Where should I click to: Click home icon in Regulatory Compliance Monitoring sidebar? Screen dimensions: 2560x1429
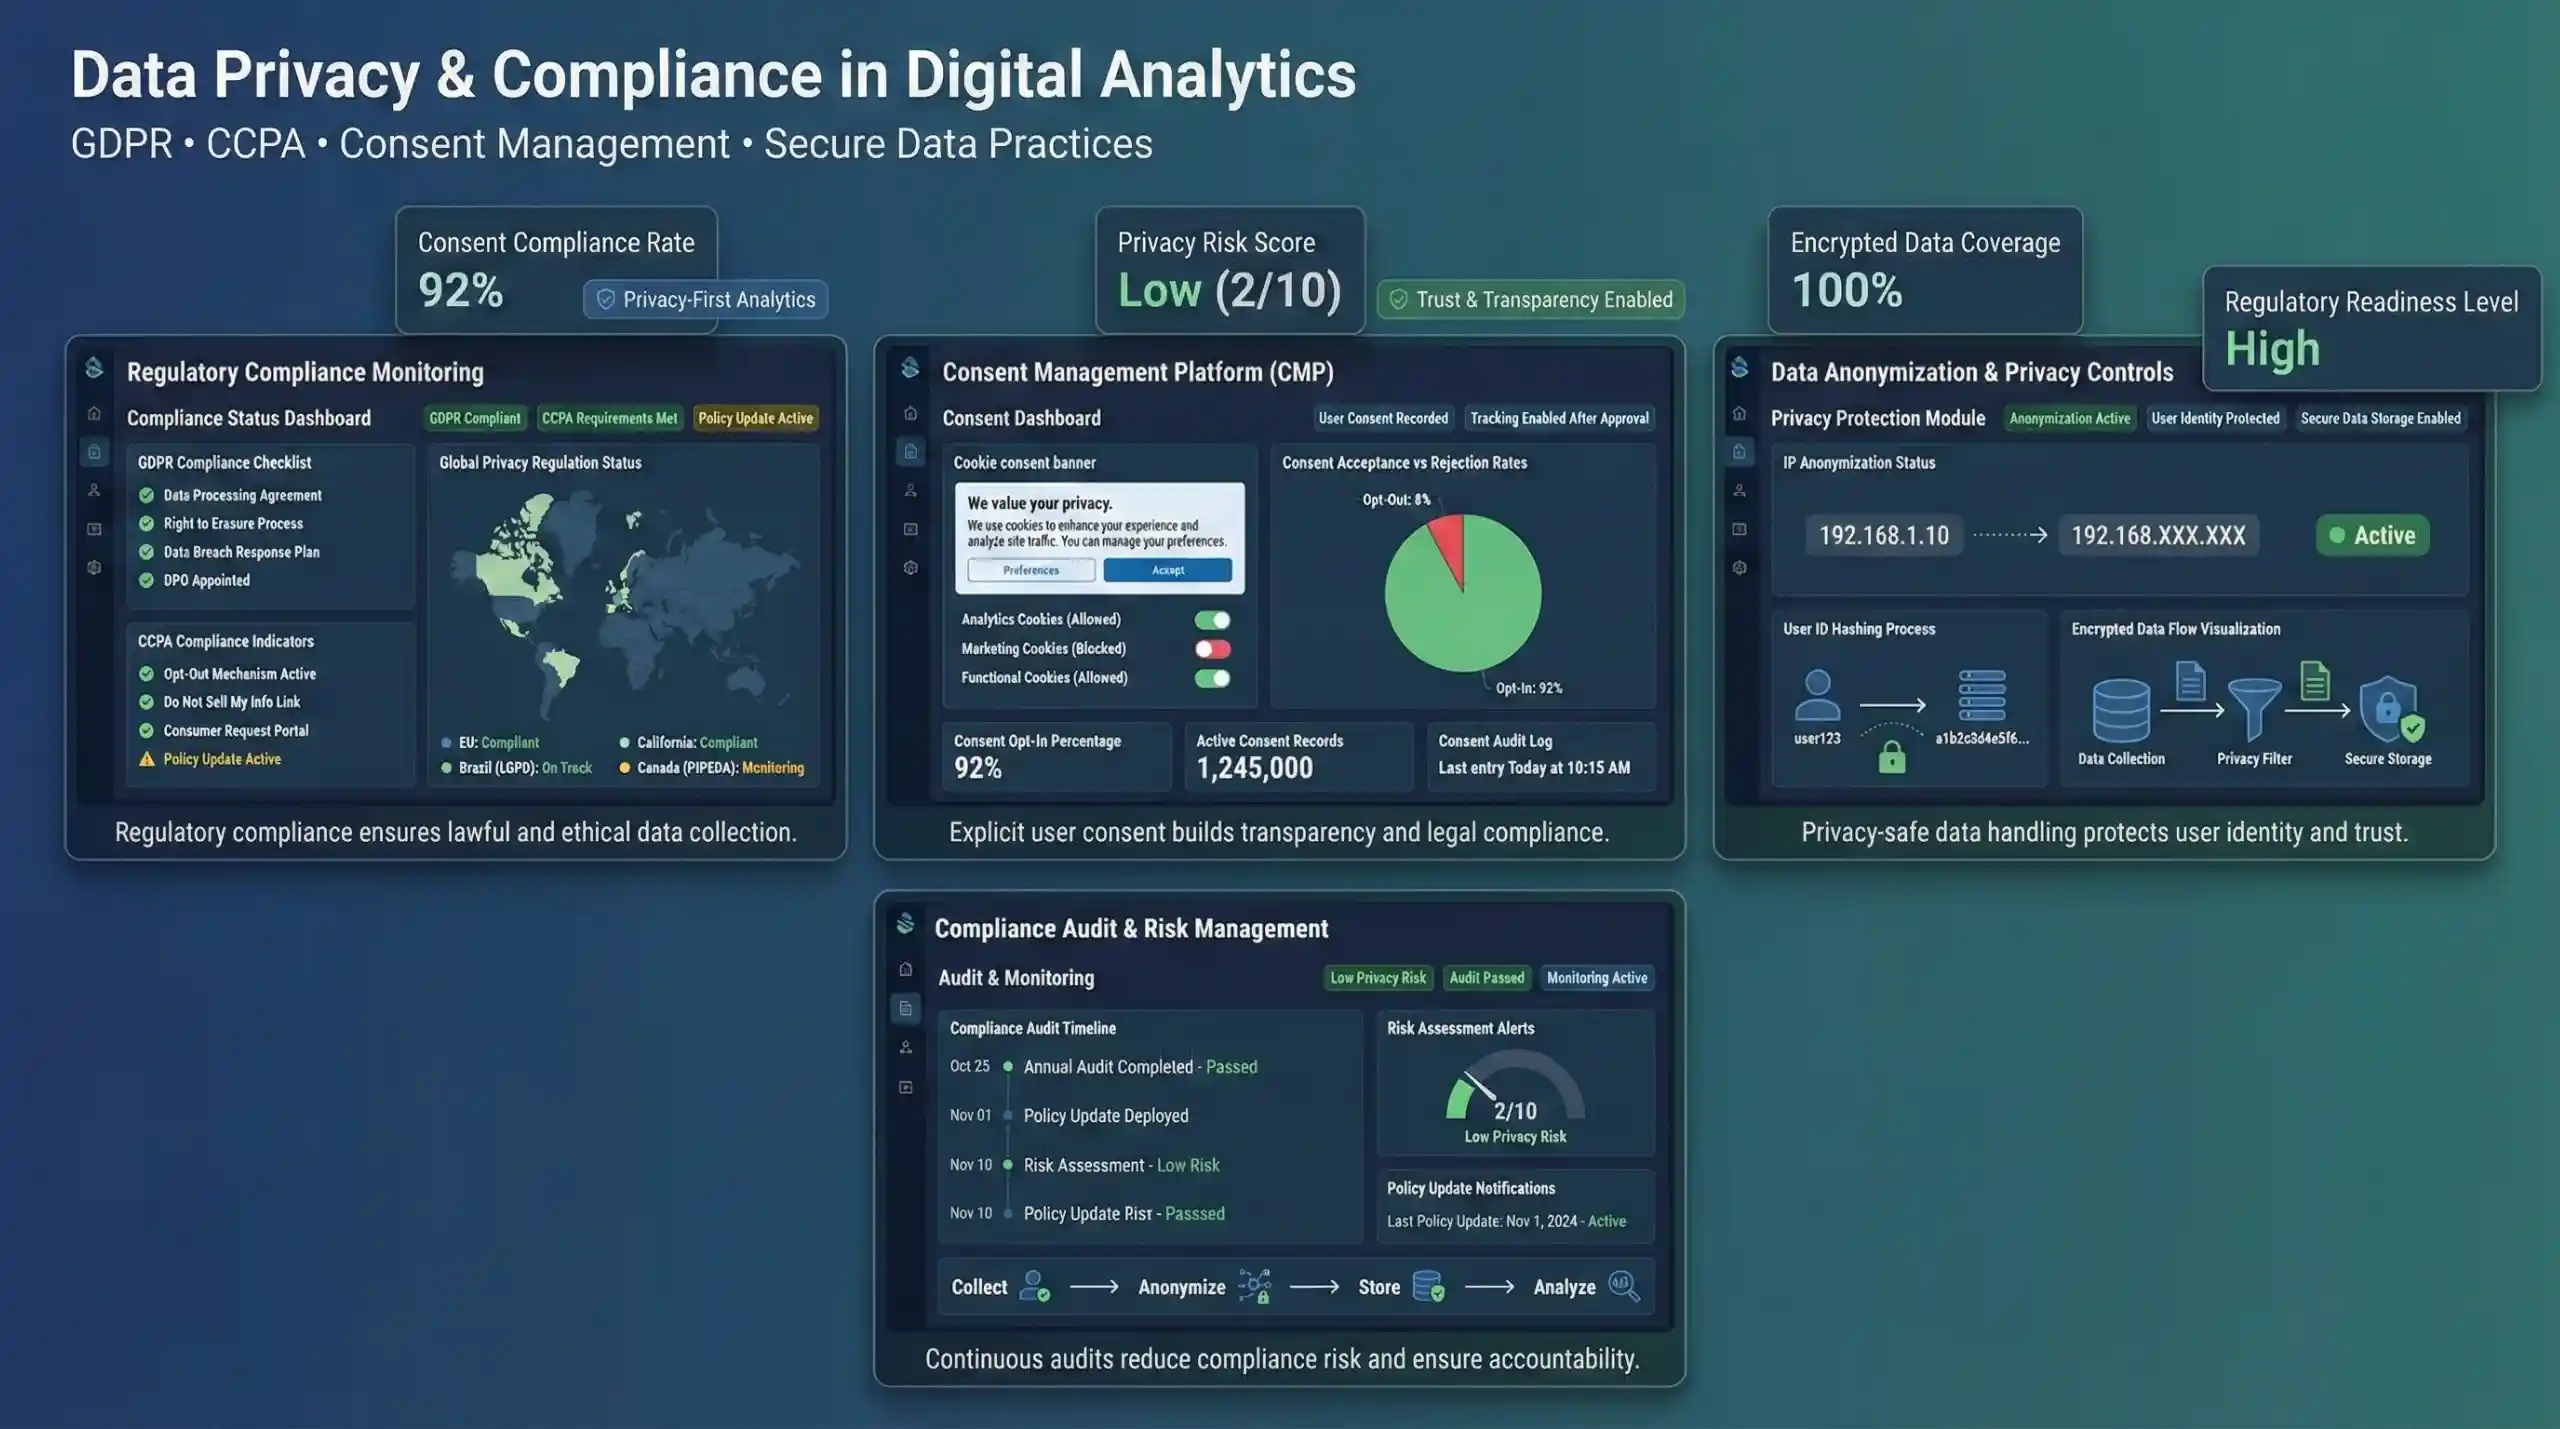click(x=94, y=413)
